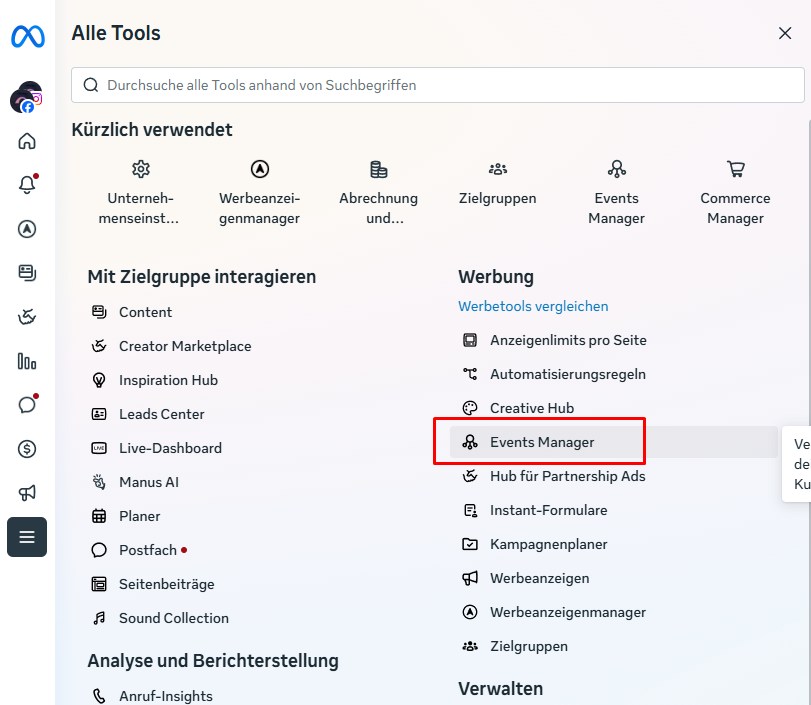Viewport: 811px width, 705px height.
Task: Open Inspiration Hub
Action: [x=155, y=380]
